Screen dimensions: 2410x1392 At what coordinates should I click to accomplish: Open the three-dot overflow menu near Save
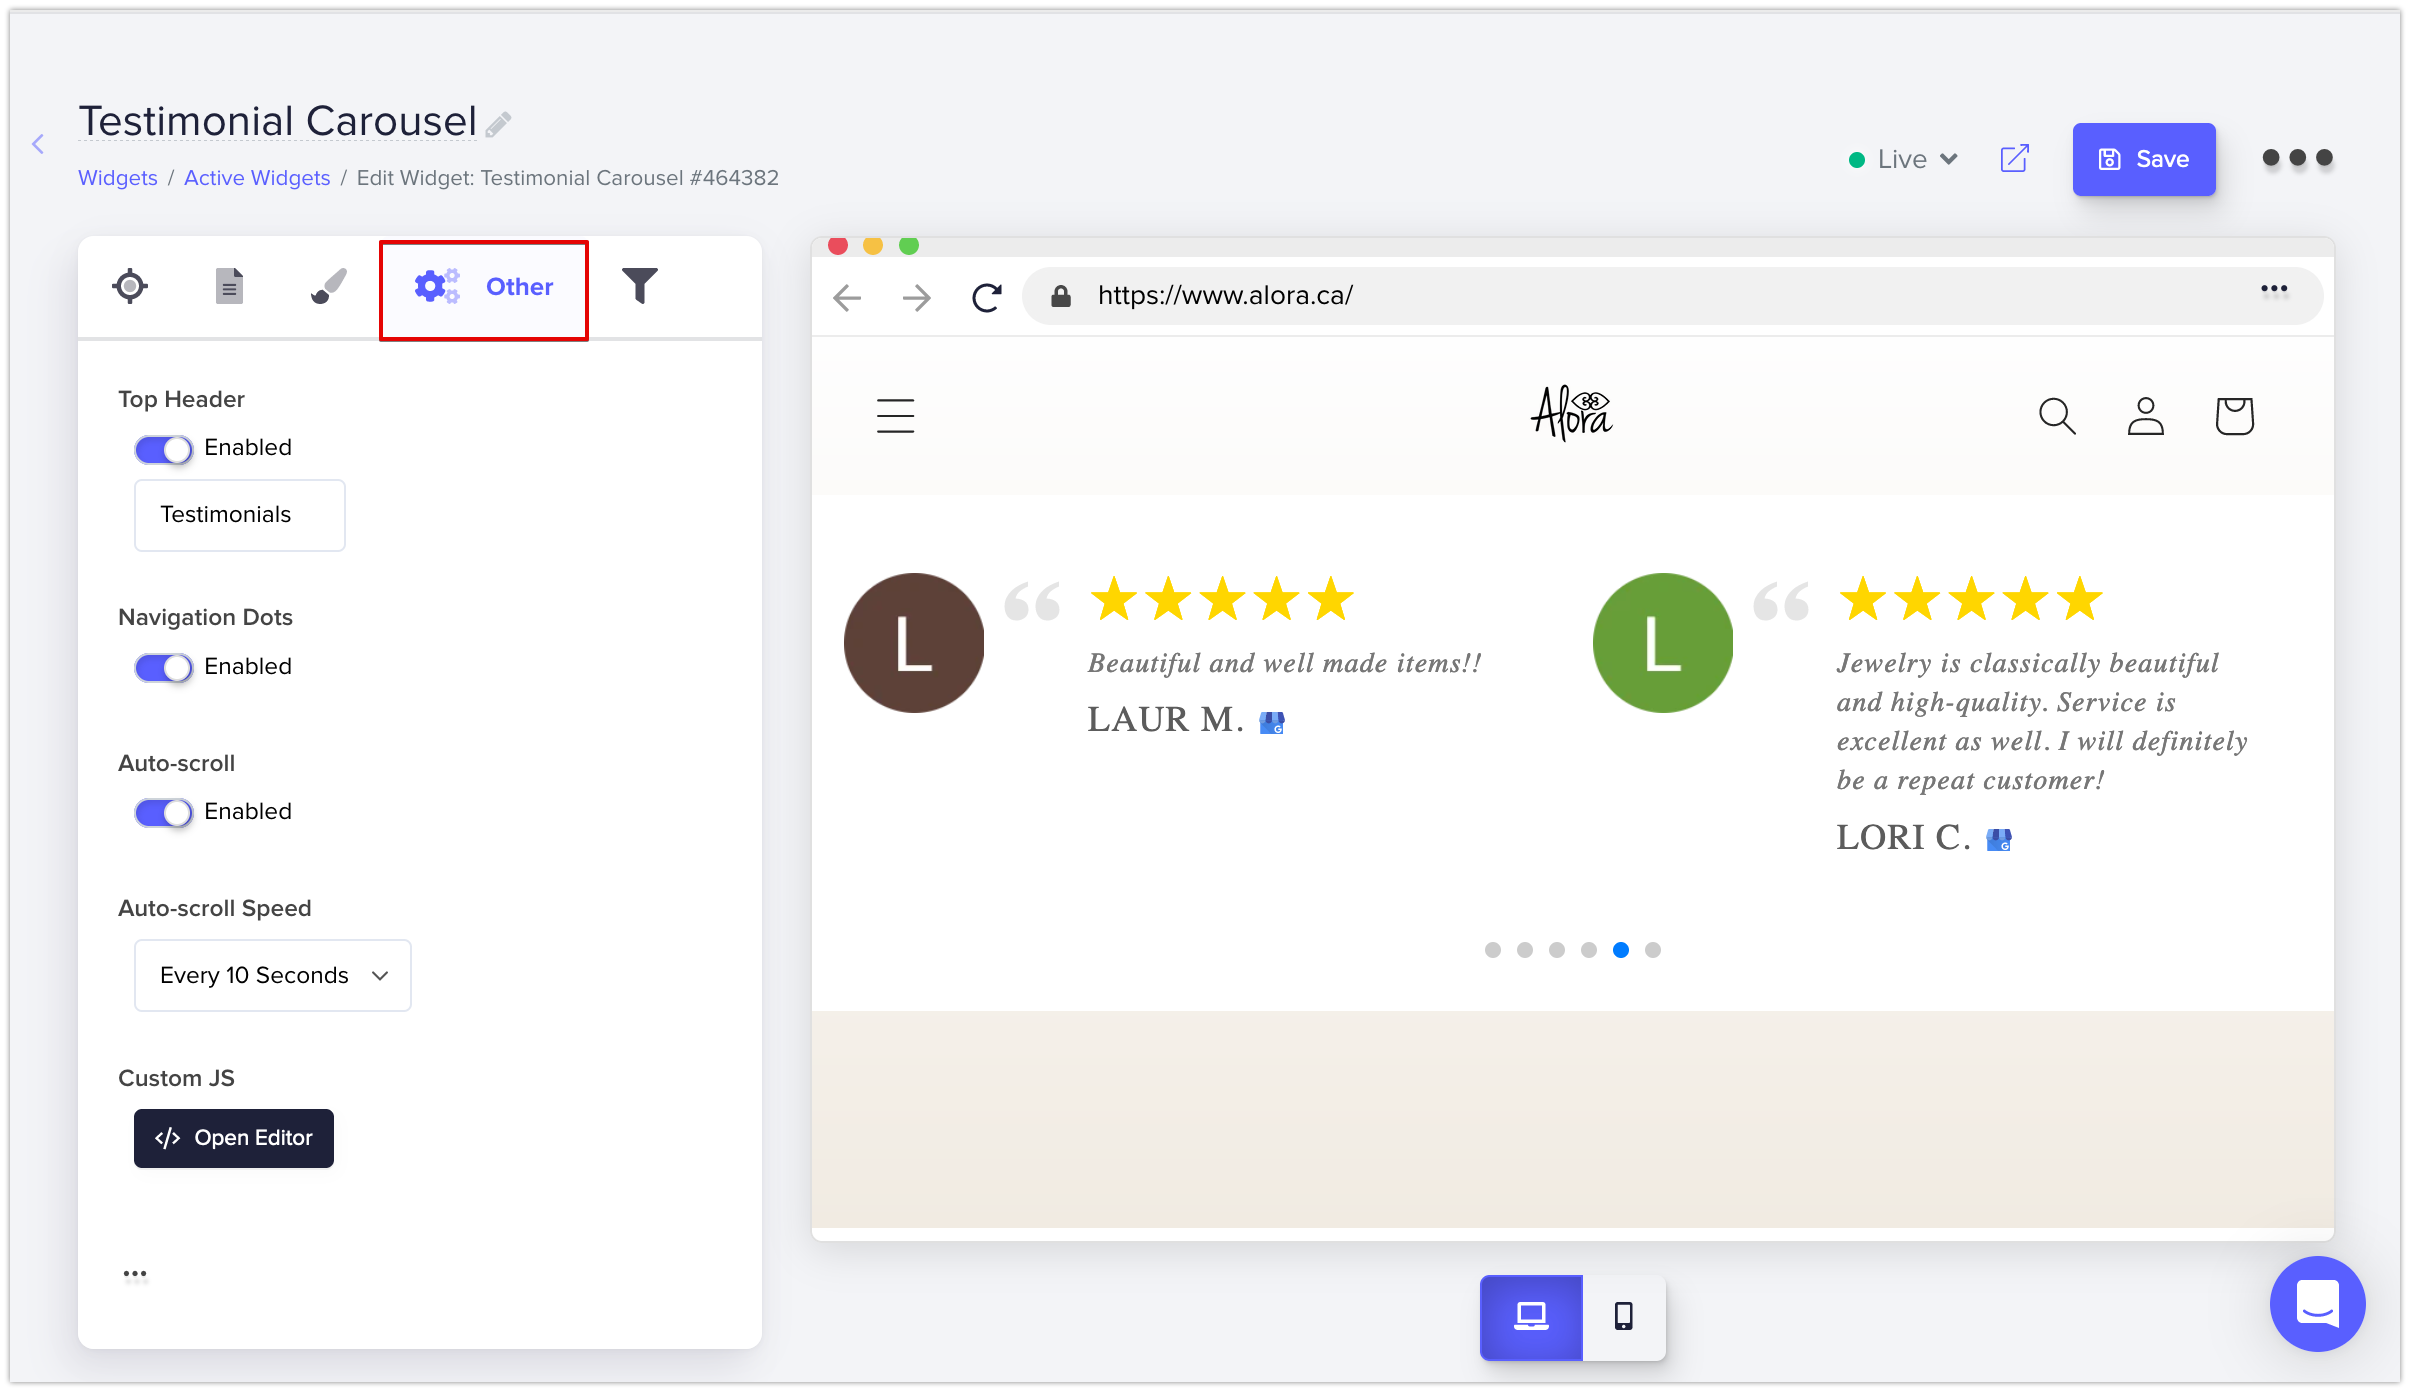pyautogui.click(x=2296, y=158)
